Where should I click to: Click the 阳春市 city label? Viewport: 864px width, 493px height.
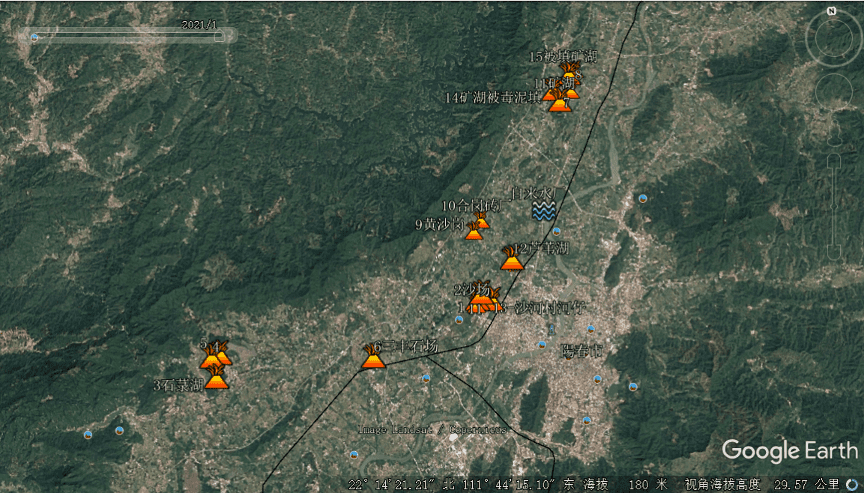[582, 351]
